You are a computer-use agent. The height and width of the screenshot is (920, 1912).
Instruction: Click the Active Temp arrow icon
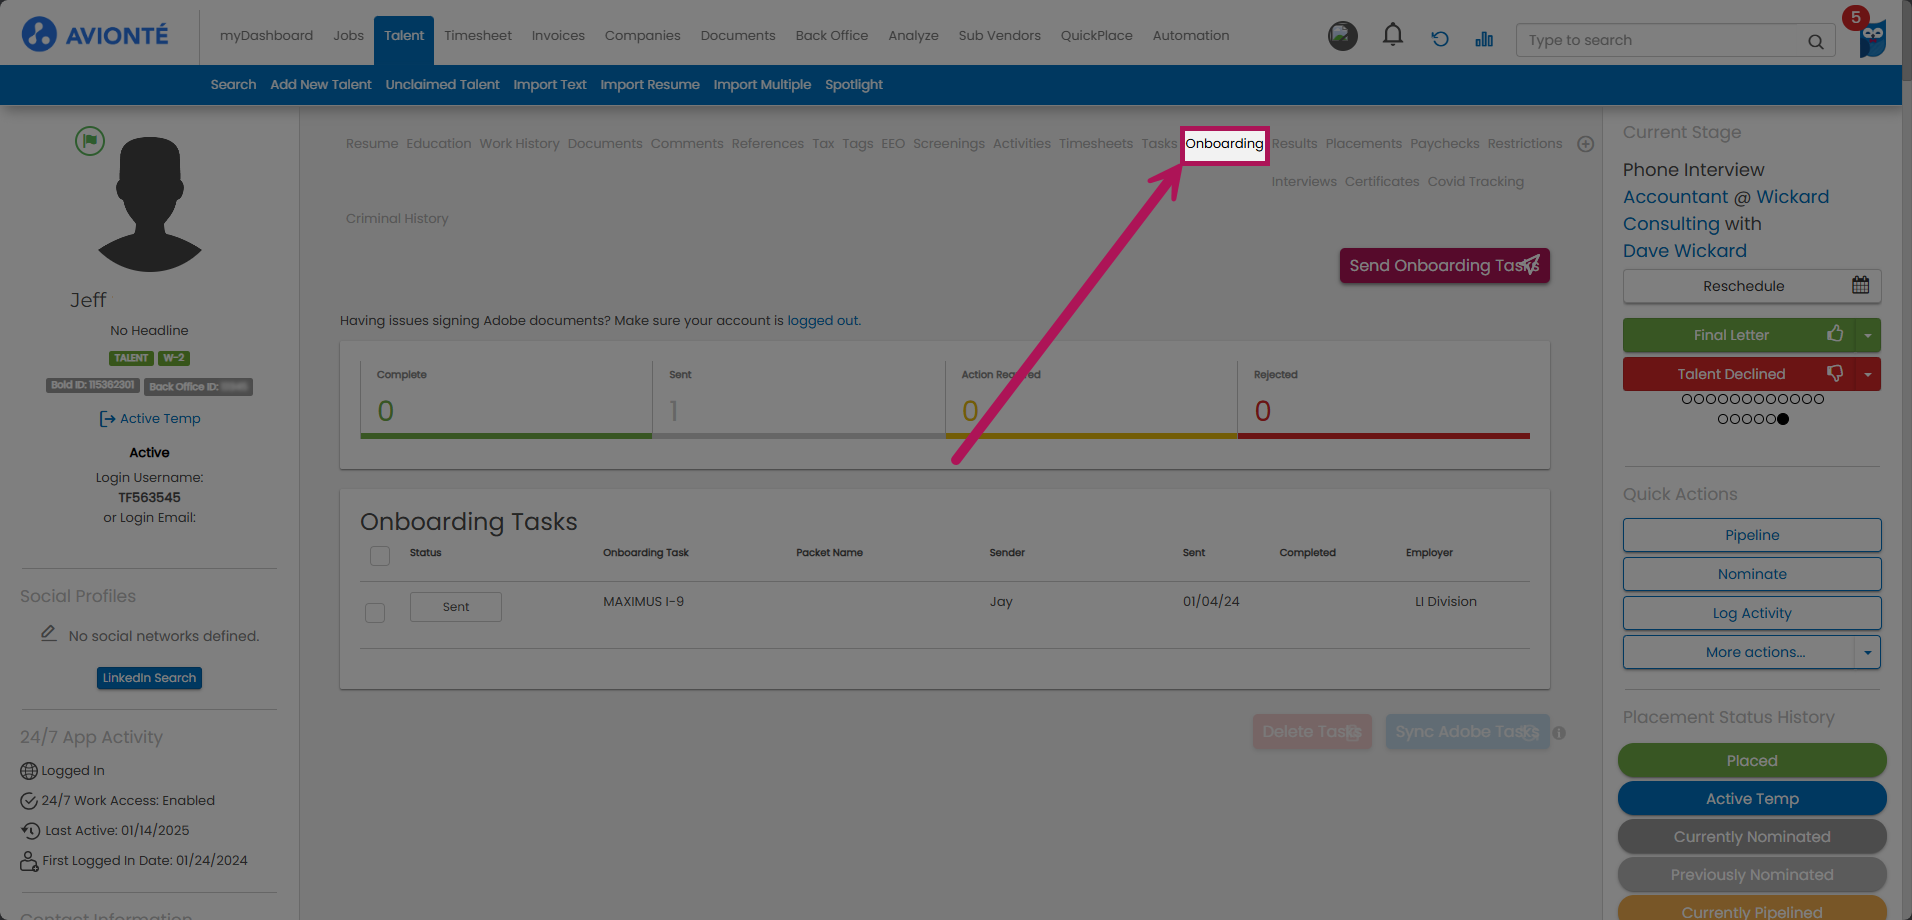coord(107,419)
